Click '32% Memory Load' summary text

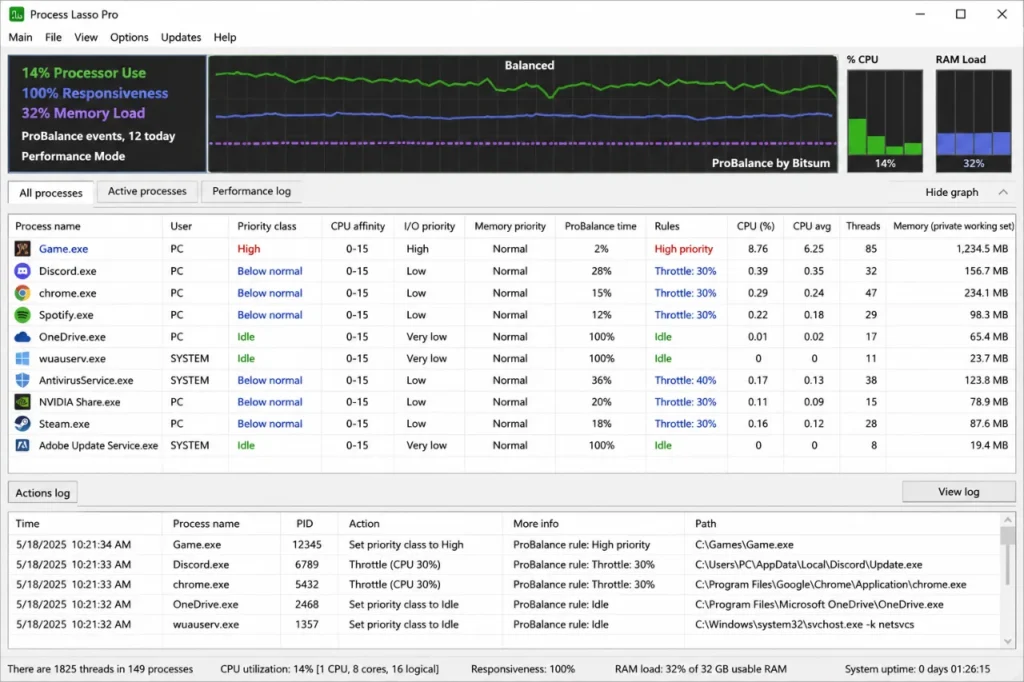tap(83, 113)
